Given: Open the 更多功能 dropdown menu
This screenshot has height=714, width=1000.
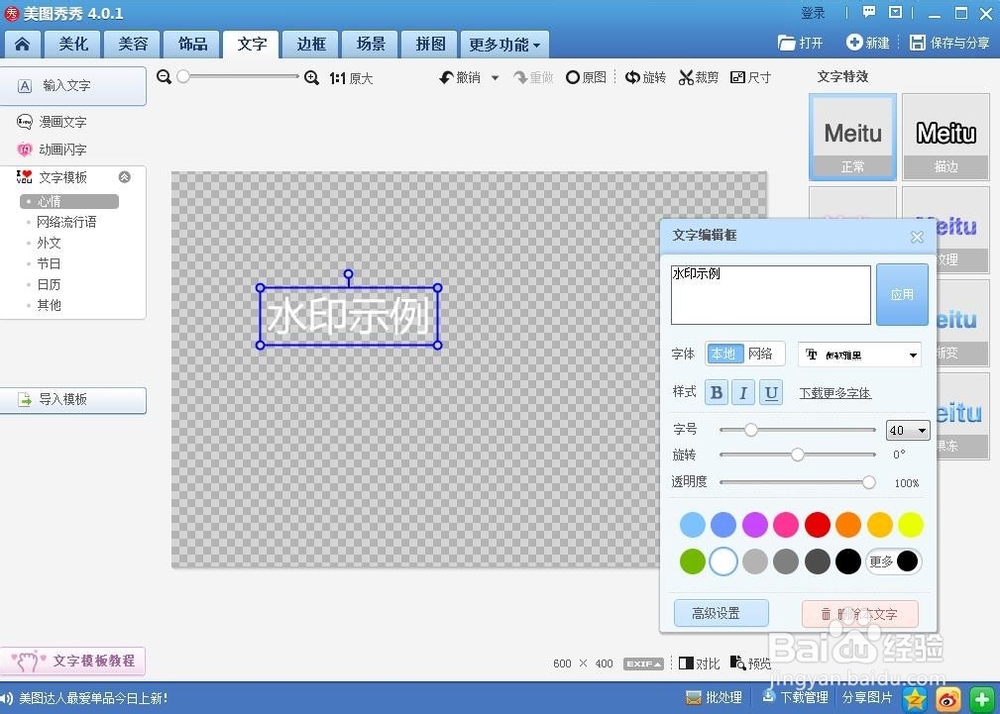Looking at the screenshot, I should (504, 44).
